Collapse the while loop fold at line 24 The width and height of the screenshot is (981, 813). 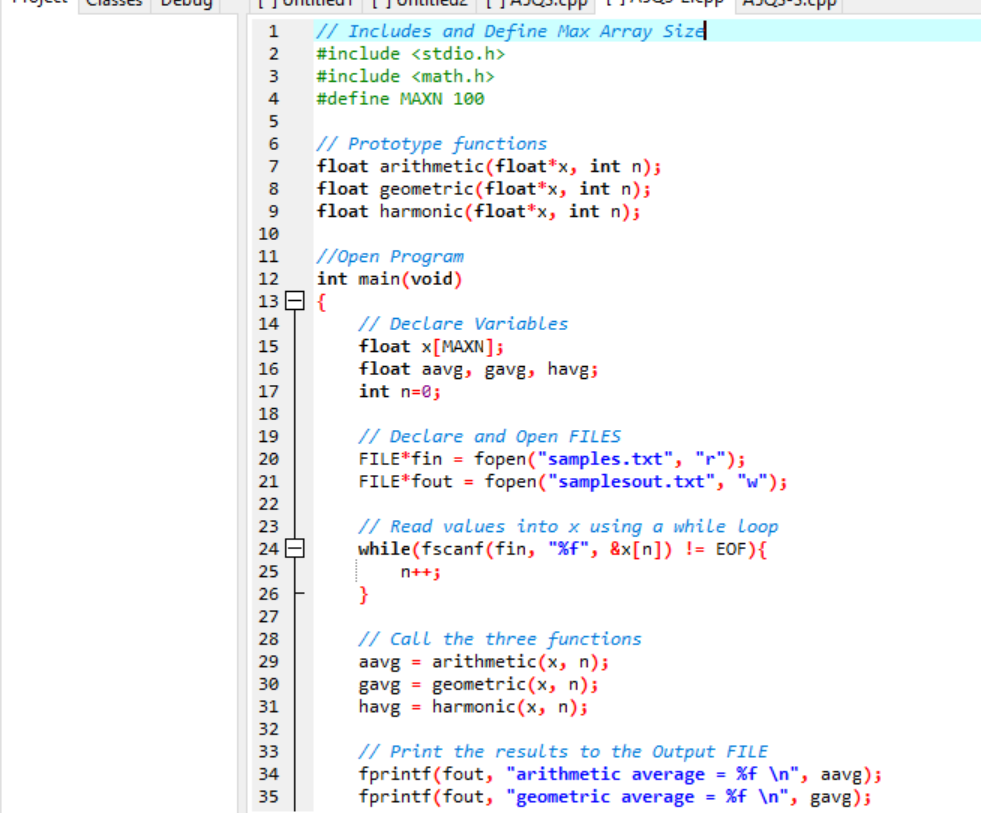pos(295,549)
